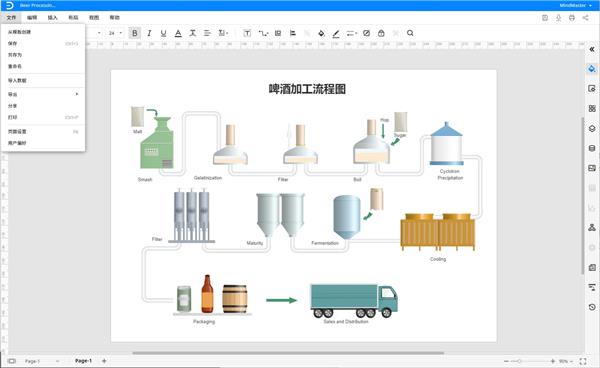Select the connector line tool
Viewport: 600px width, 368px height.
coord(263,33)
